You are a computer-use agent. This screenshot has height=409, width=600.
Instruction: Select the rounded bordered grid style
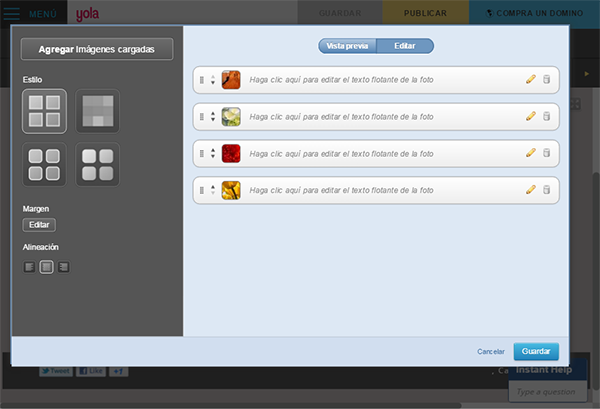click(44, 165)
